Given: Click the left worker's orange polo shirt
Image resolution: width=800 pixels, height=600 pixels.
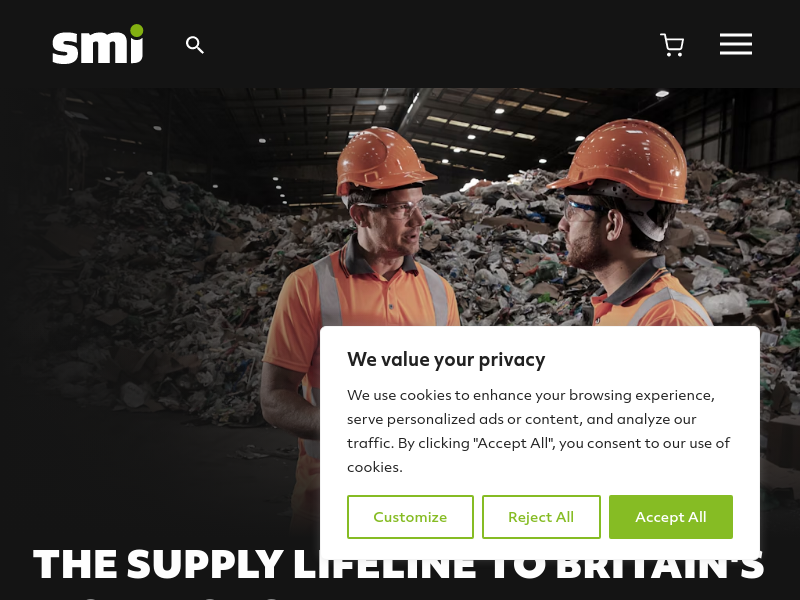Looking at the screenshot, I should pyautogui.click(x=357, y=306).
